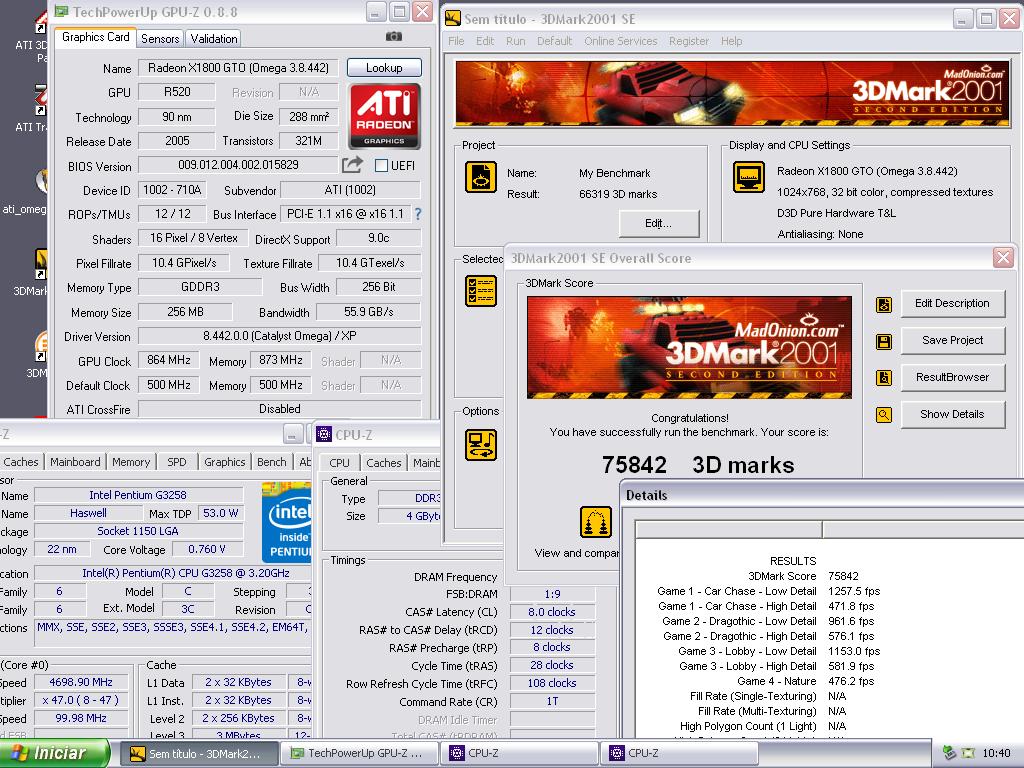This screenshot has height=768, width=1024.
Task: Click the 75842 3D marks score
Action: coord(697,465)
